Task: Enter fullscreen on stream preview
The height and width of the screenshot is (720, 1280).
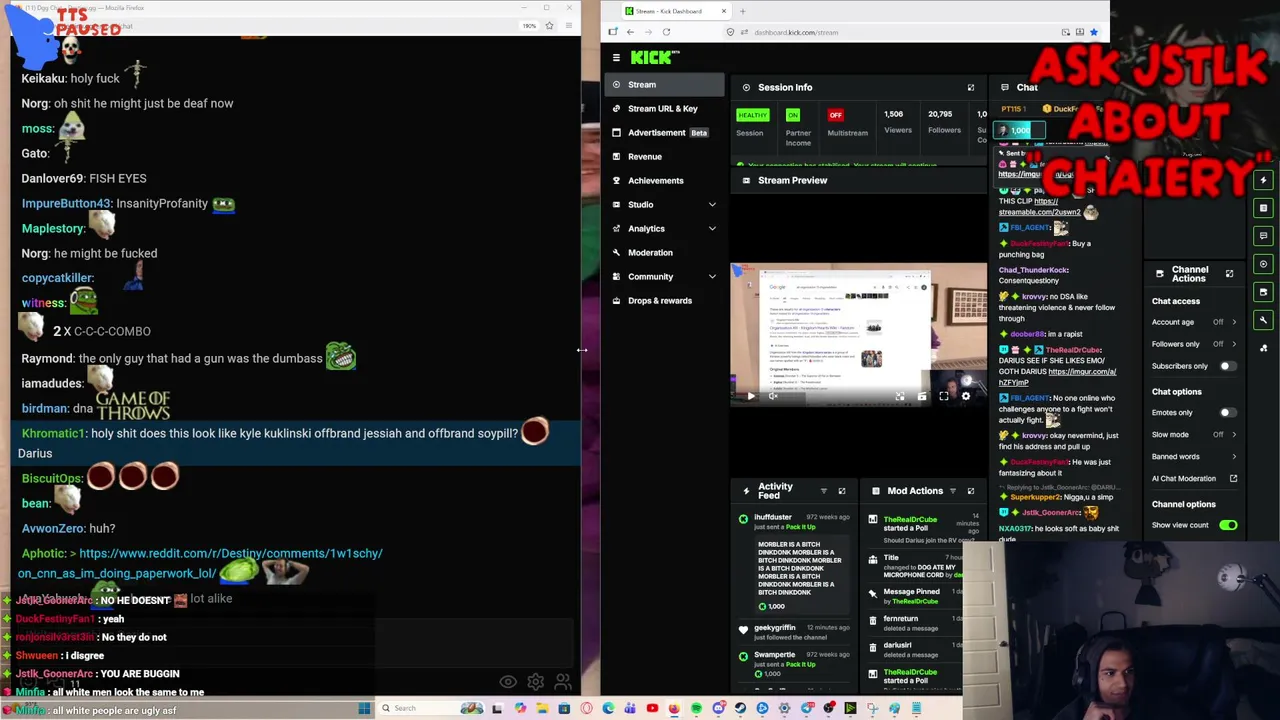Action: point(943,396)
